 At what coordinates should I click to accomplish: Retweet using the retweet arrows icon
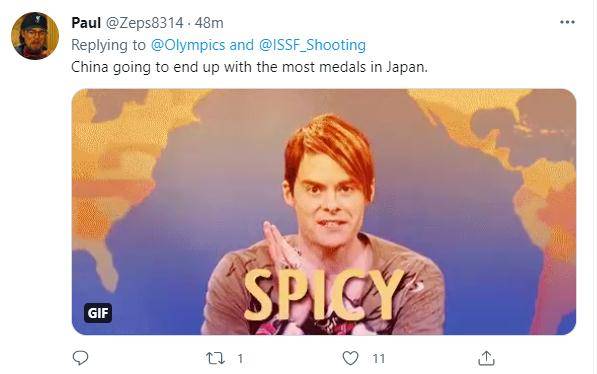click(215, 358)
